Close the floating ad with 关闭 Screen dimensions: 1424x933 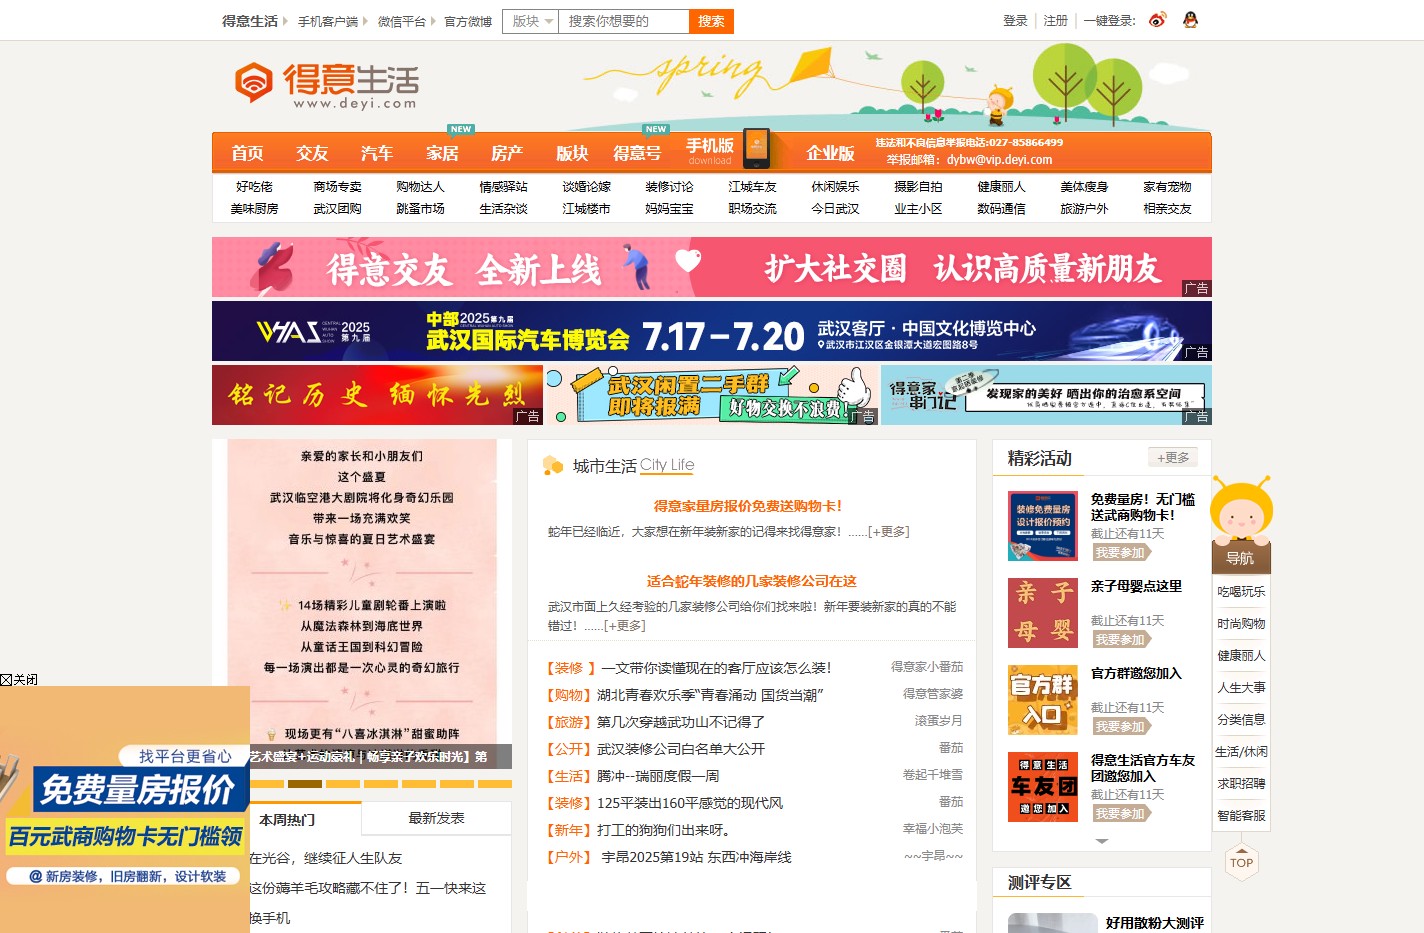tap(19, 679)
